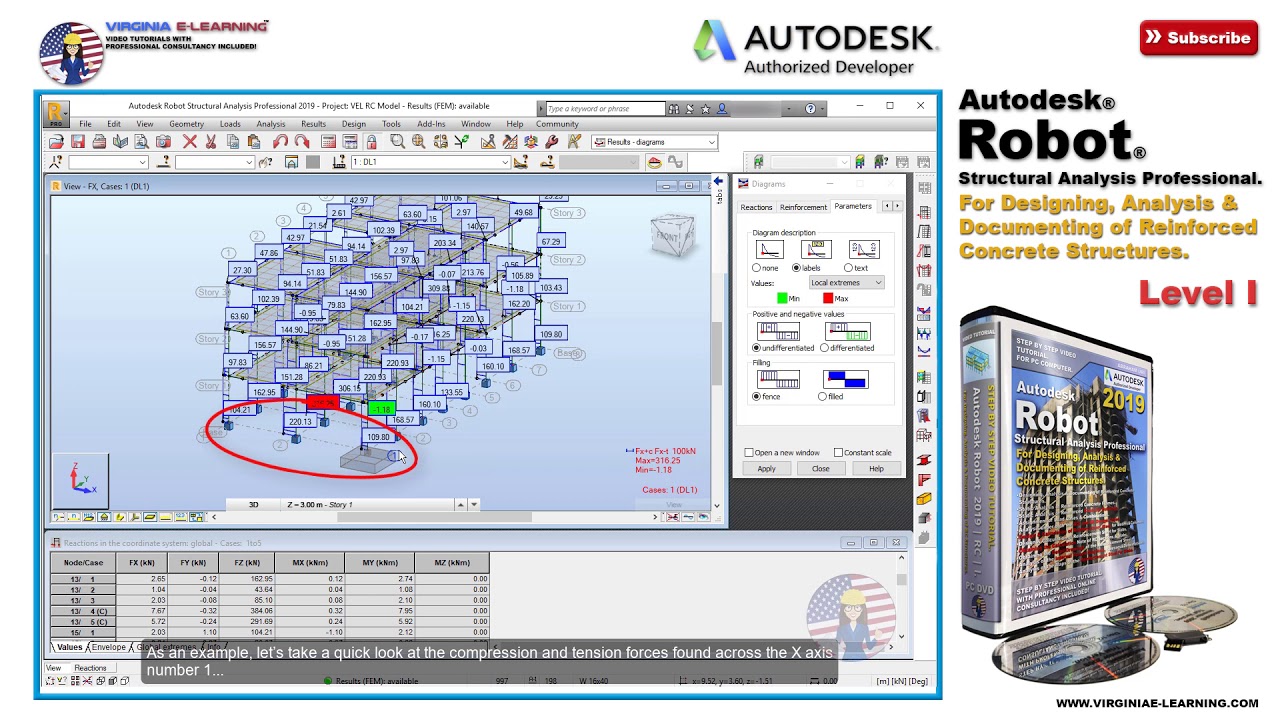Open the Loads menu
Screen dimensions: 1280x720
click(230, 124)
